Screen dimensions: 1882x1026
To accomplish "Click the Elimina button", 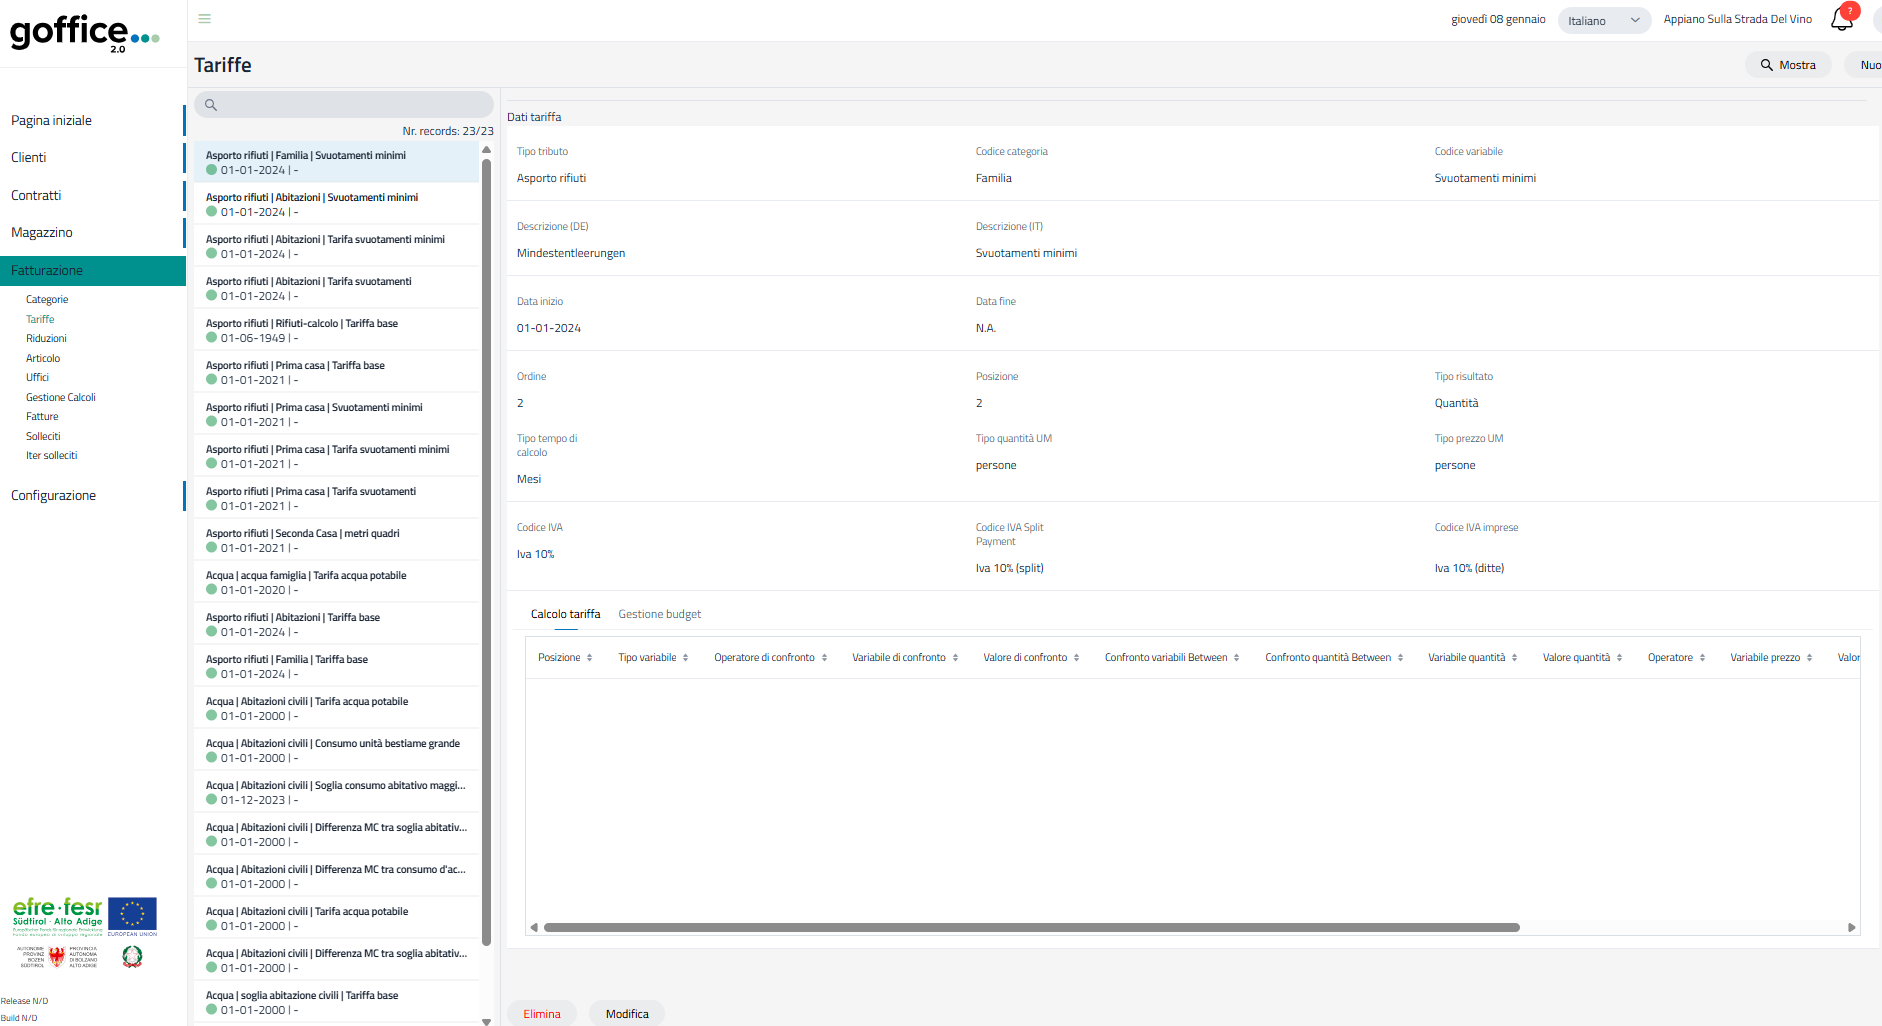I will [542, 1014].
